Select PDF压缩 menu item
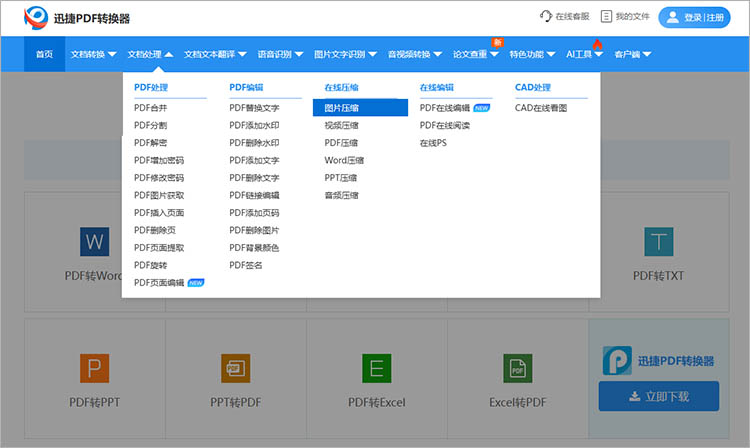The image size is (750, 448). (341, 143)
